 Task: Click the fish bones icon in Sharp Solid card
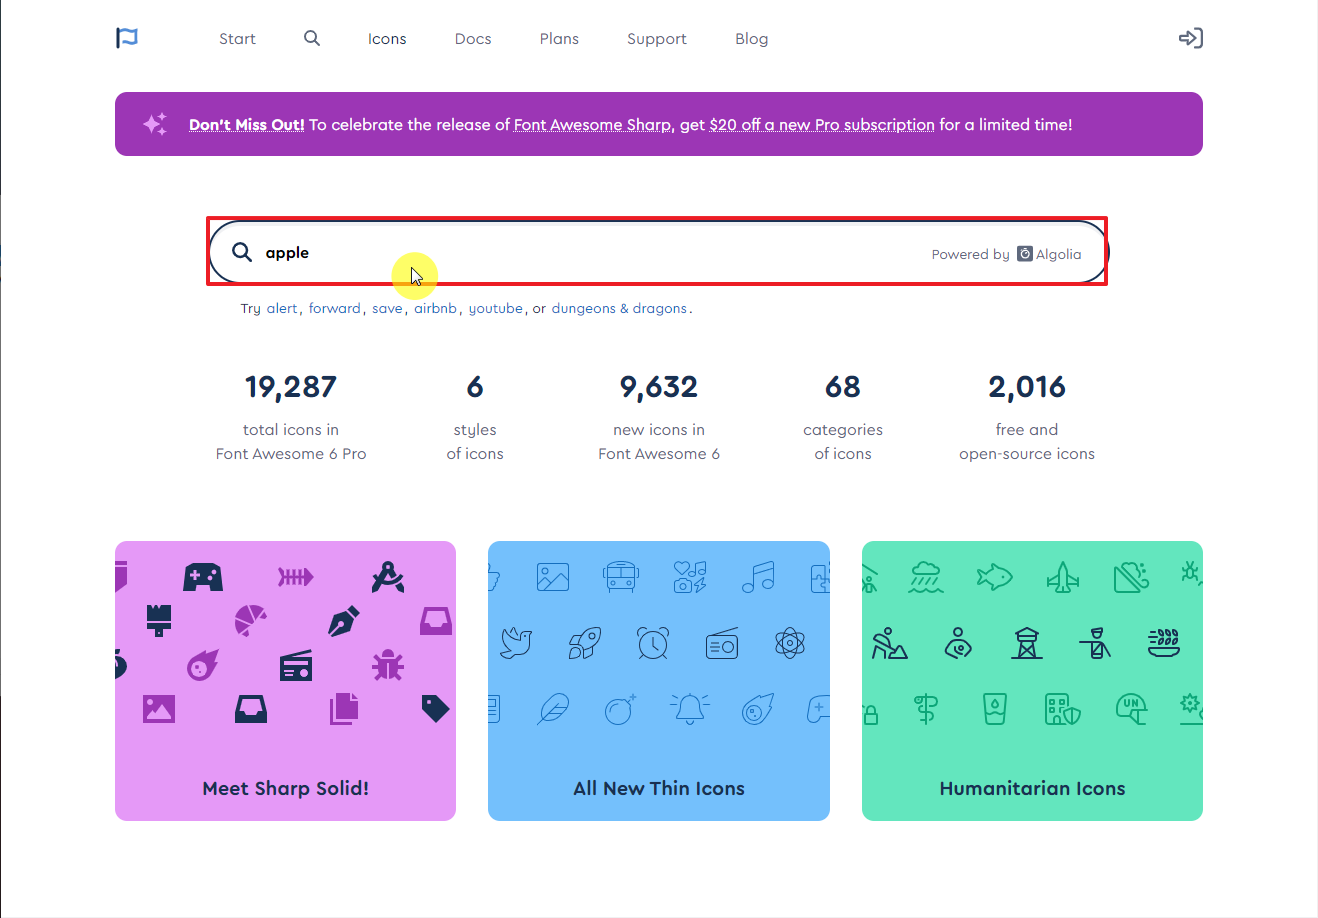point(296,577)
